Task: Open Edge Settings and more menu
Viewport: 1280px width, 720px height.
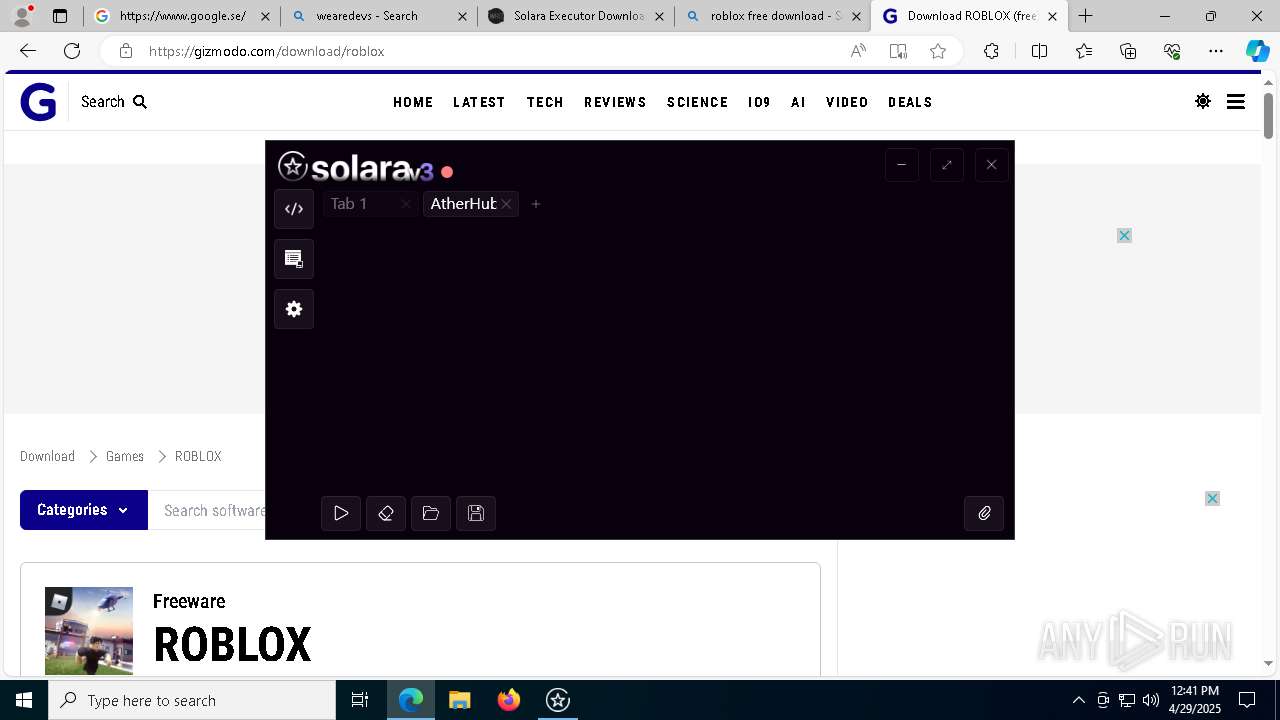Action: point(1216,51)
